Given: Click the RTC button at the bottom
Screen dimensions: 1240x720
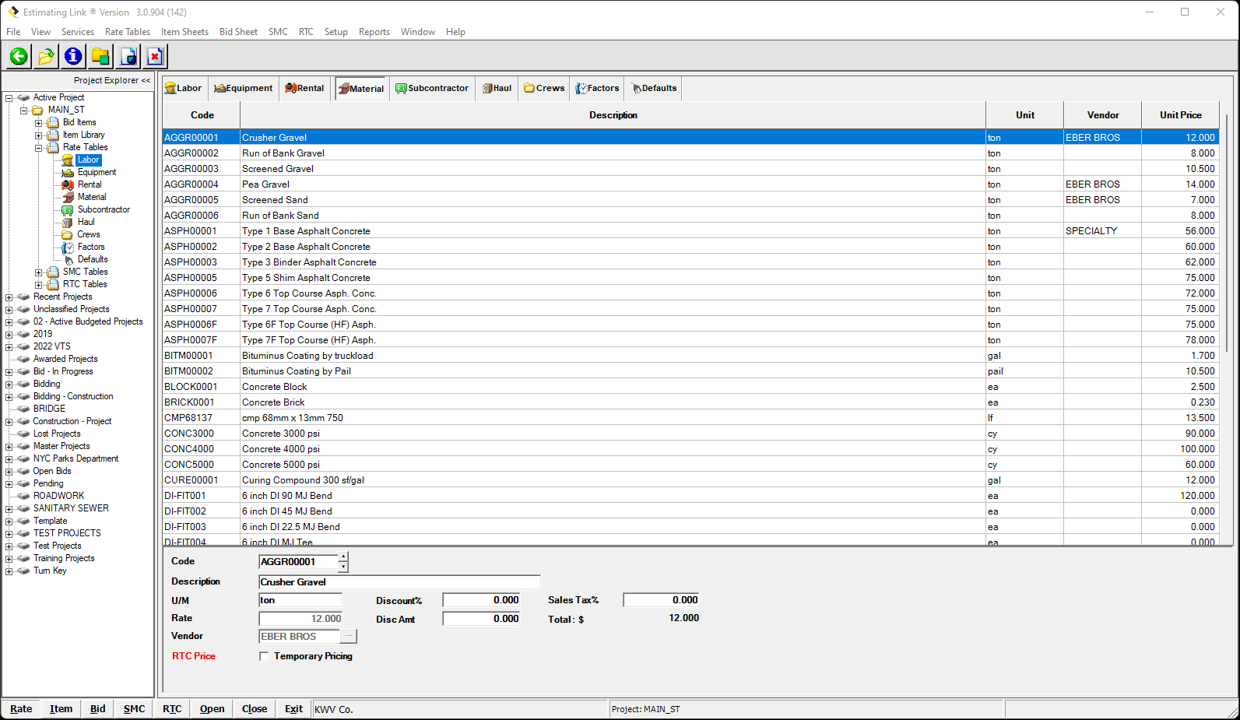Looking at the screenshot, I should point(170,708).
